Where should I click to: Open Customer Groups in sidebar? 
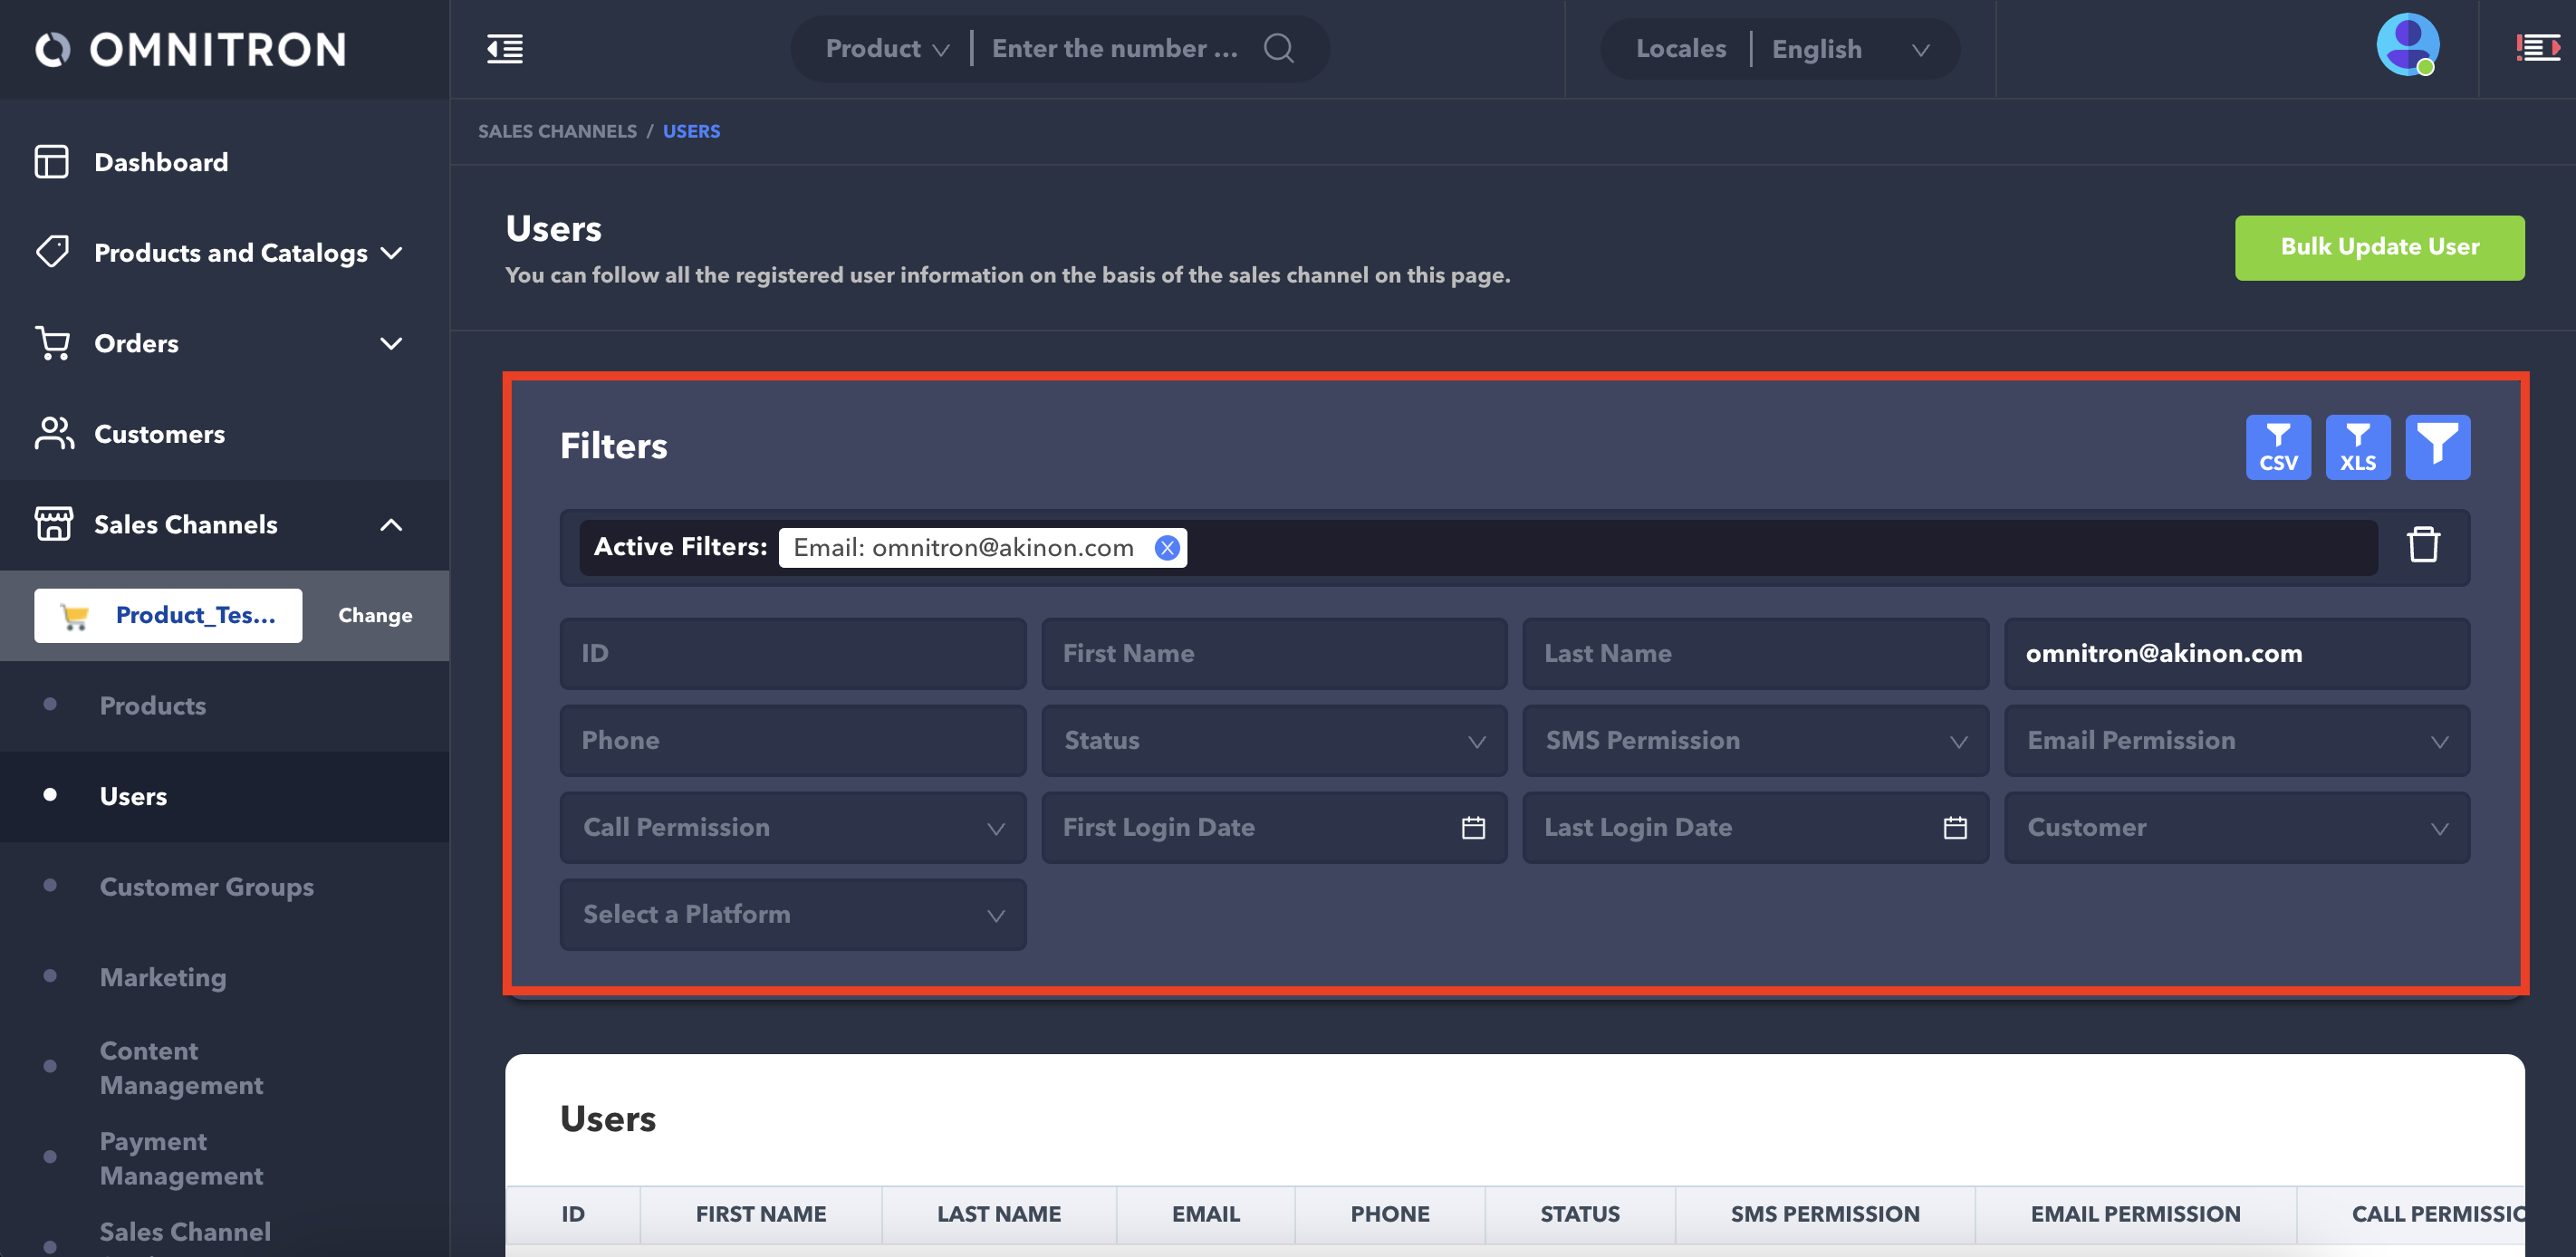click(x=206, y=887)
